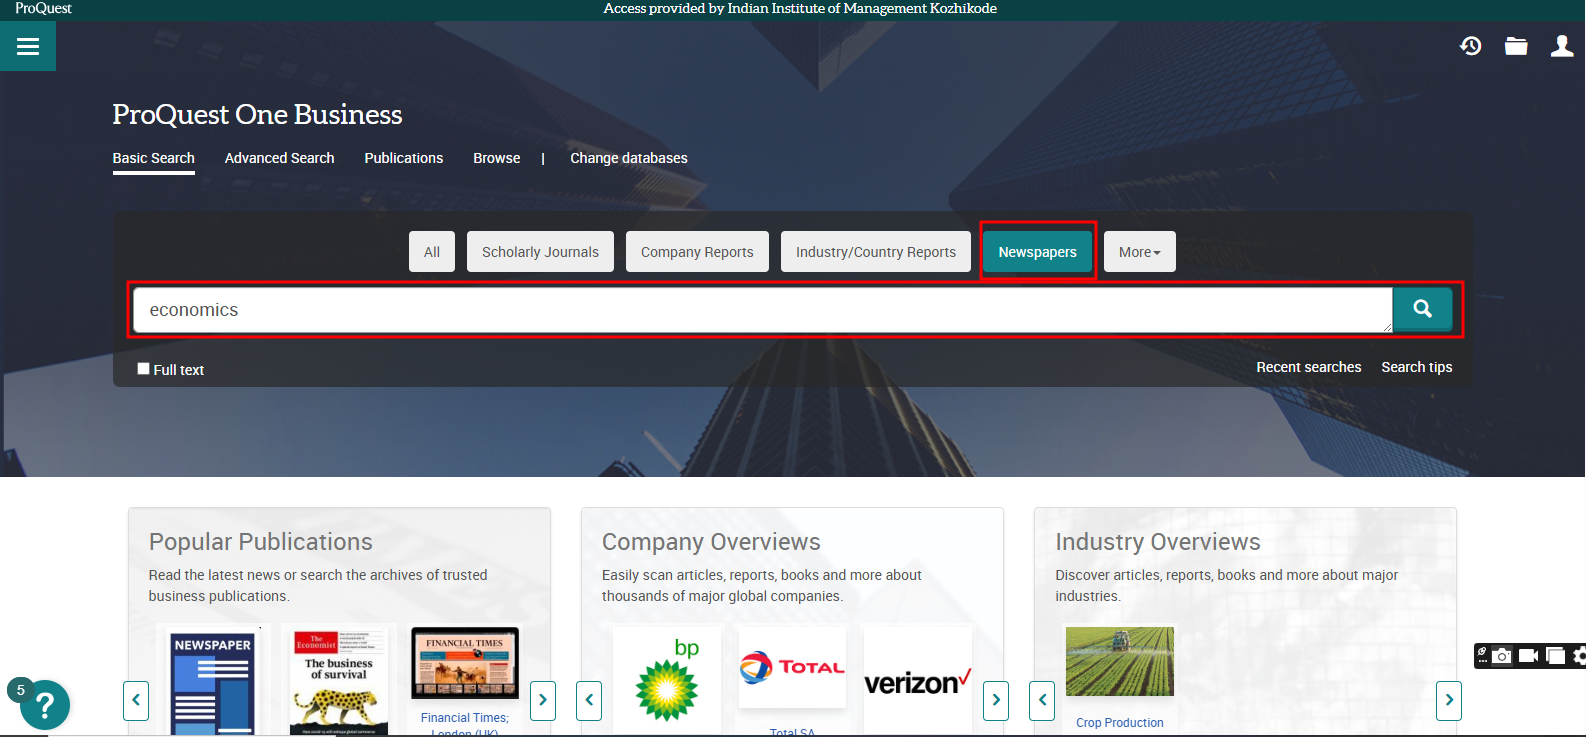Click the camera screenshot capture icon
This screenshot has width=1586, height=737.
[1502, 656]
